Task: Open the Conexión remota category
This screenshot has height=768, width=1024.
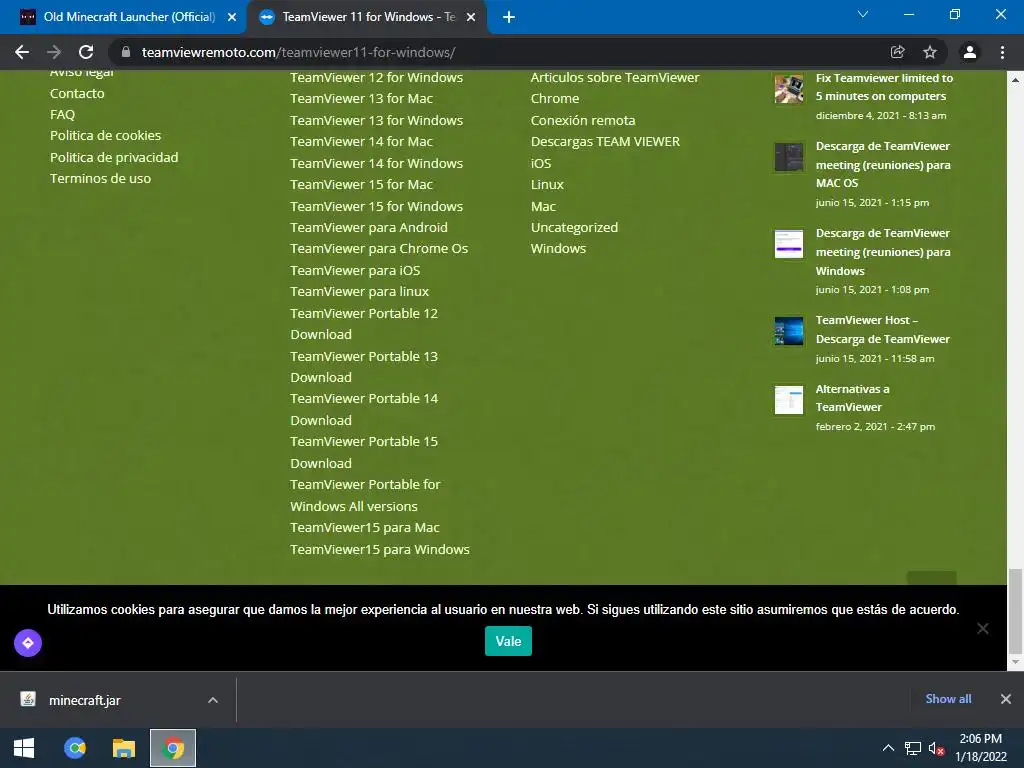Action: click(x=583, y=120)
